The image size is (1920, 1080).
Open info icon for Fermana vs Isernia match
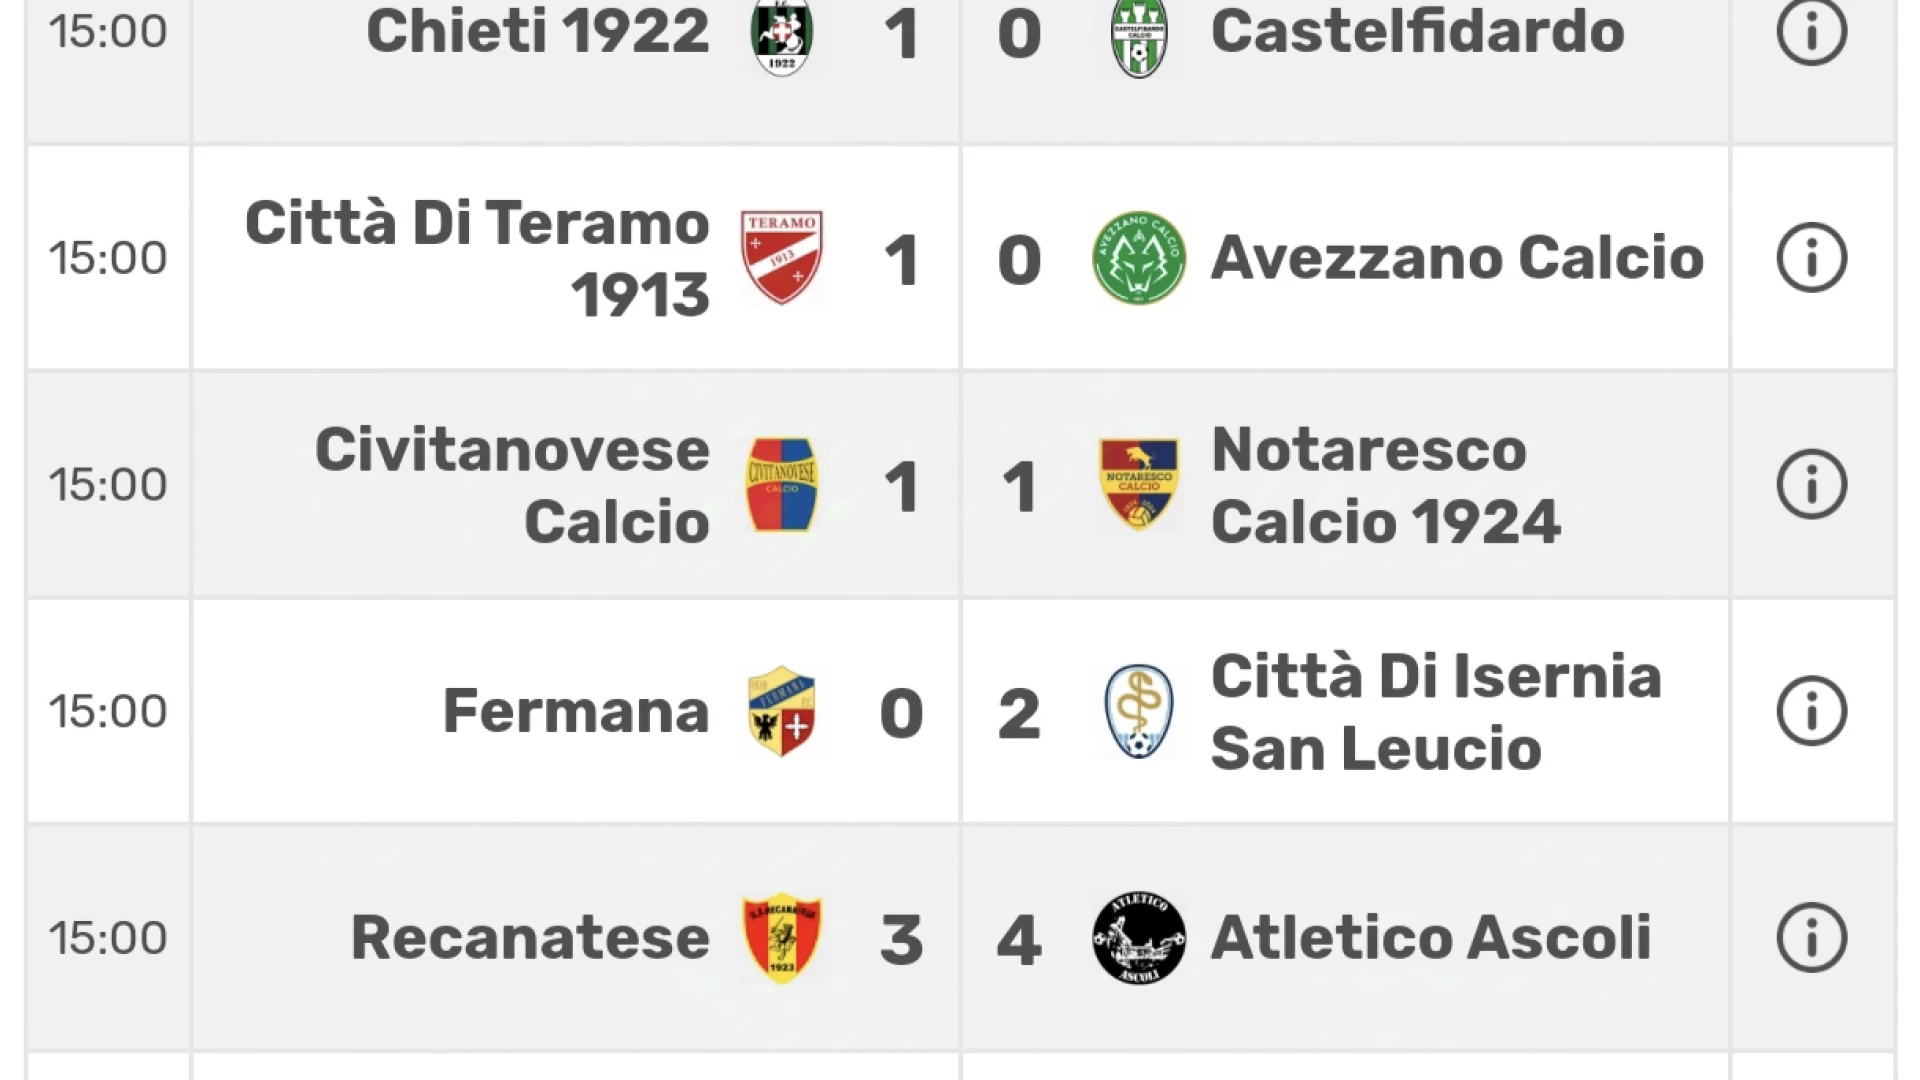click(x=1811, y=712)
